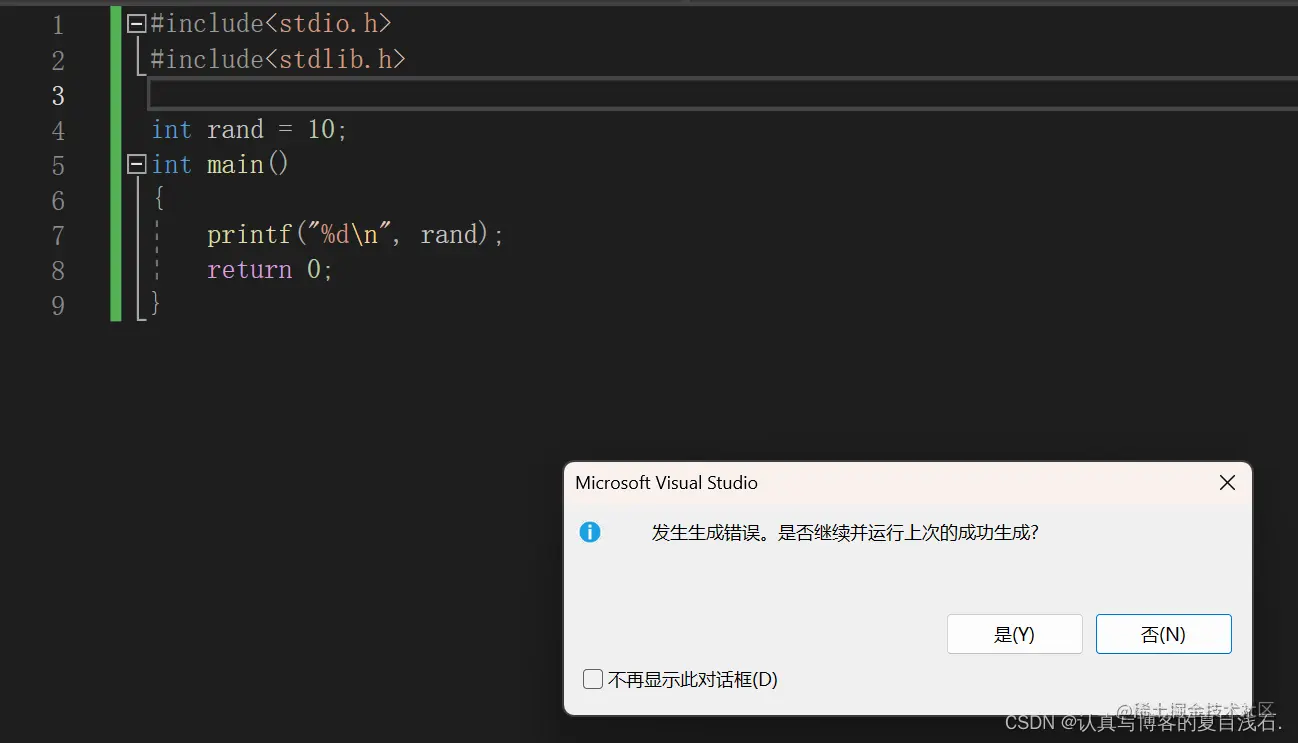Click '#include<stdio.h>' on line 1
Viewport: 1298px width, 743px height.
(271, 23)
